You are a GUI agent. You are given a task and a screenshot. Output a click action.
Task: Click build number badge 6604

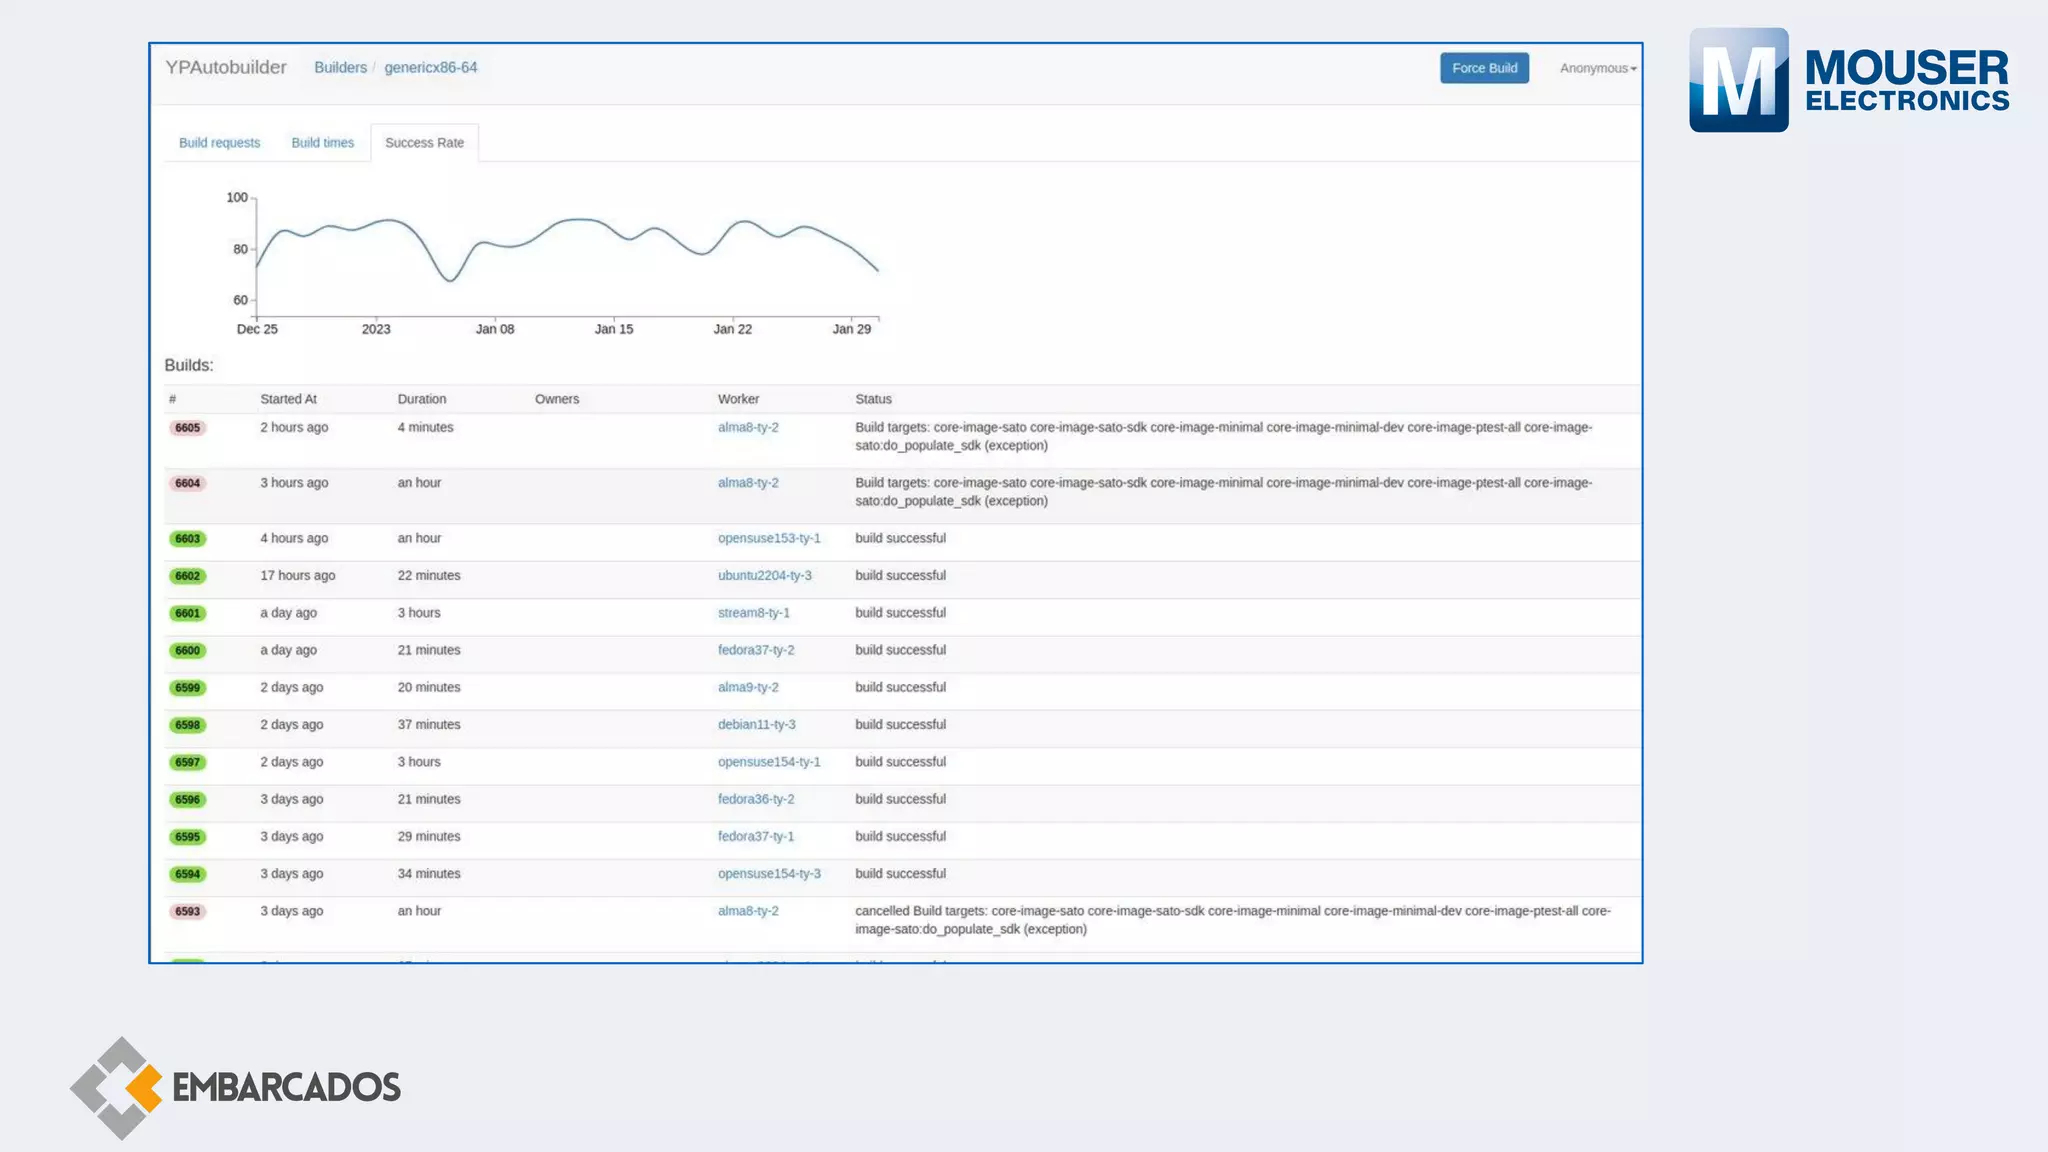coord(187,483)
